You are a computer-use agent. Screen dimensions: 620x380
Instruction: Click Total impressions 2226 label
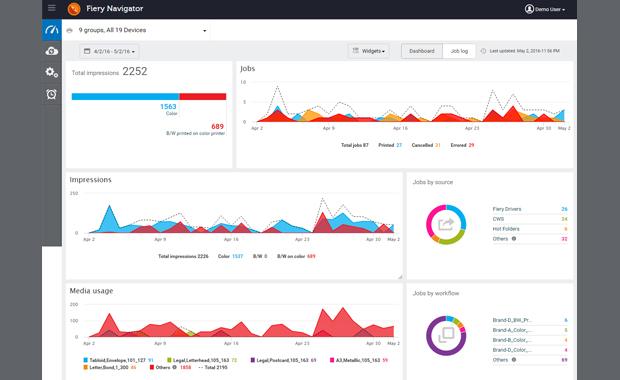click(183, 256)
